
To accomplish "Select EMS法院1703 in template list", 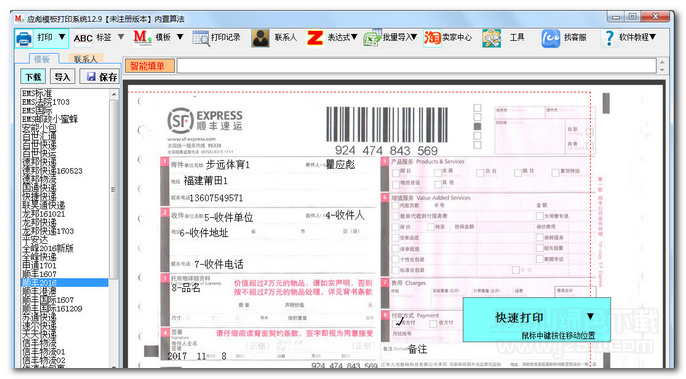I will (46, 102).
